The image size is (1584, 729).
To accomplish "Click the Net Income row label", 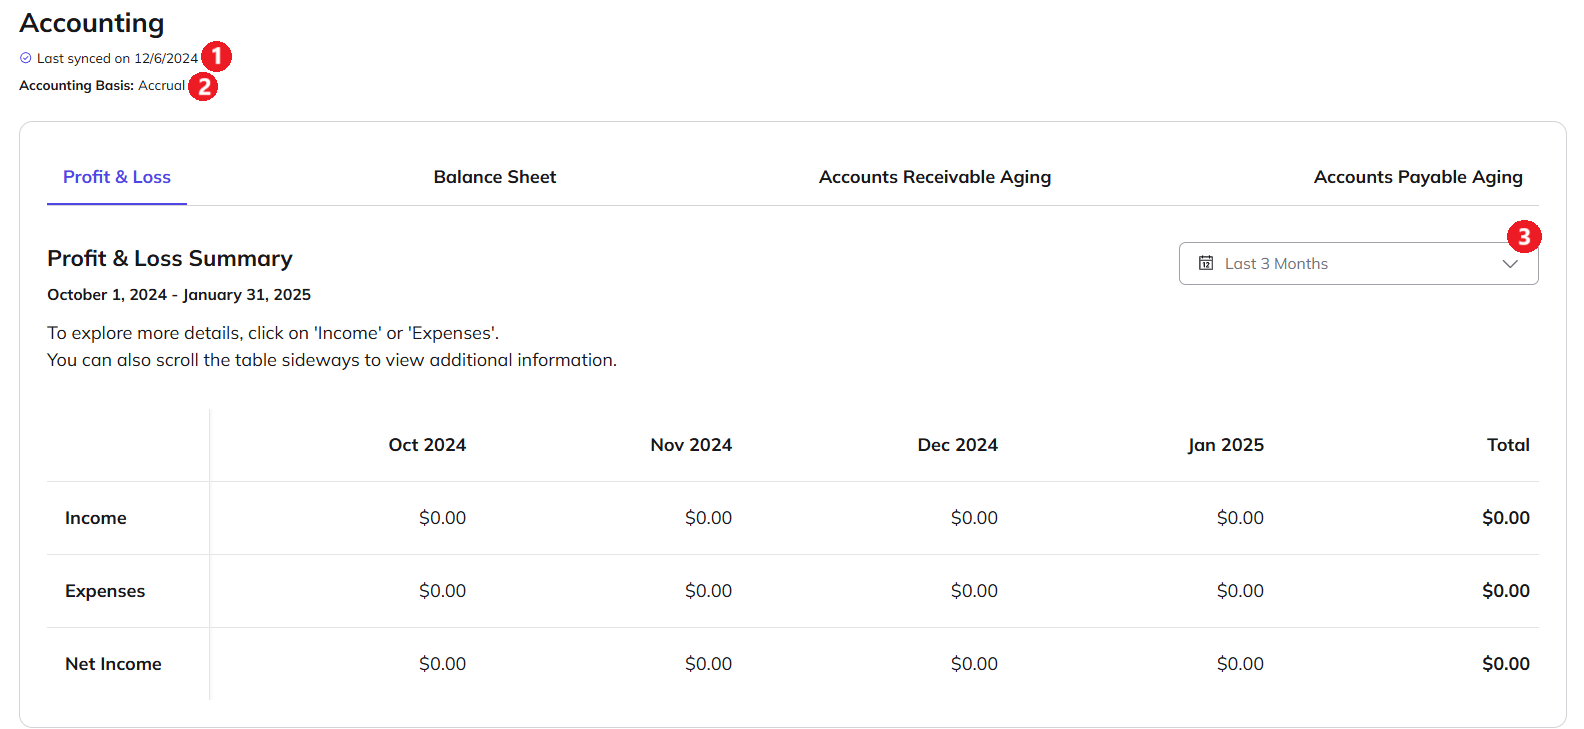I will 113,664.
